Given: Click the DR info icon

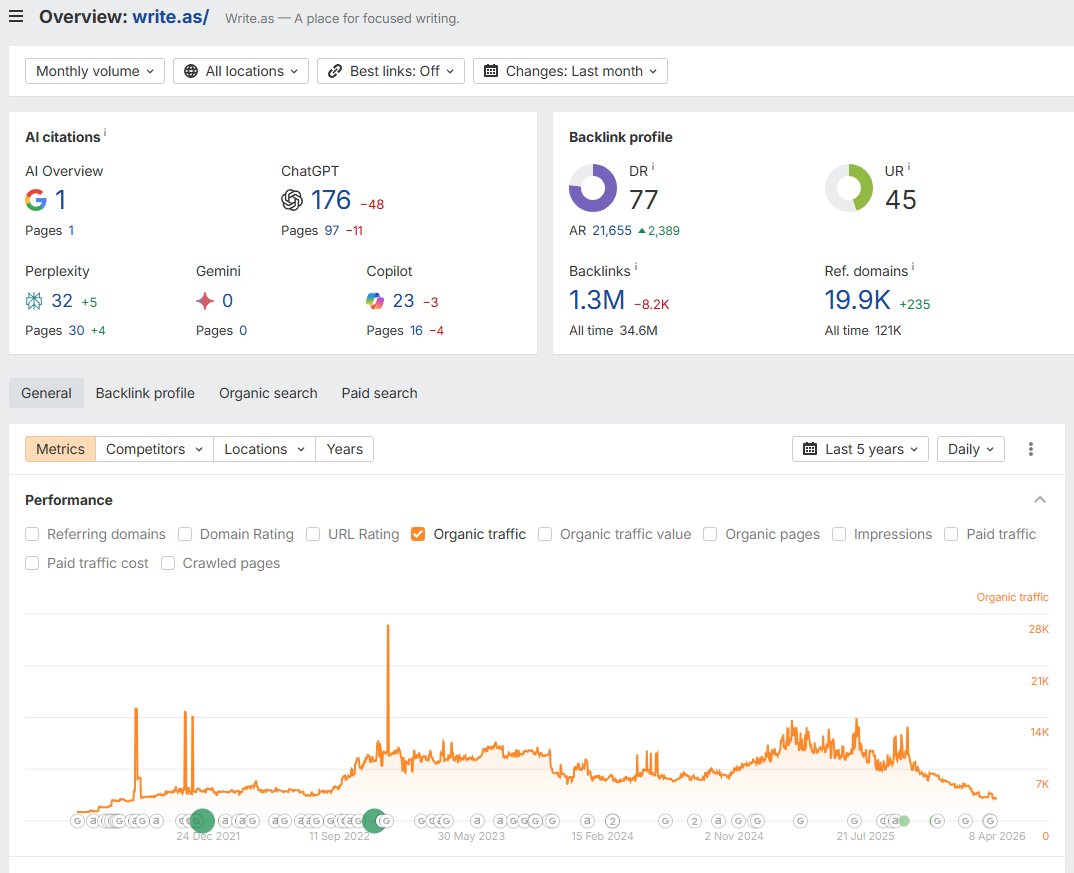Looking at the screenshot, I should click(653, 166).
